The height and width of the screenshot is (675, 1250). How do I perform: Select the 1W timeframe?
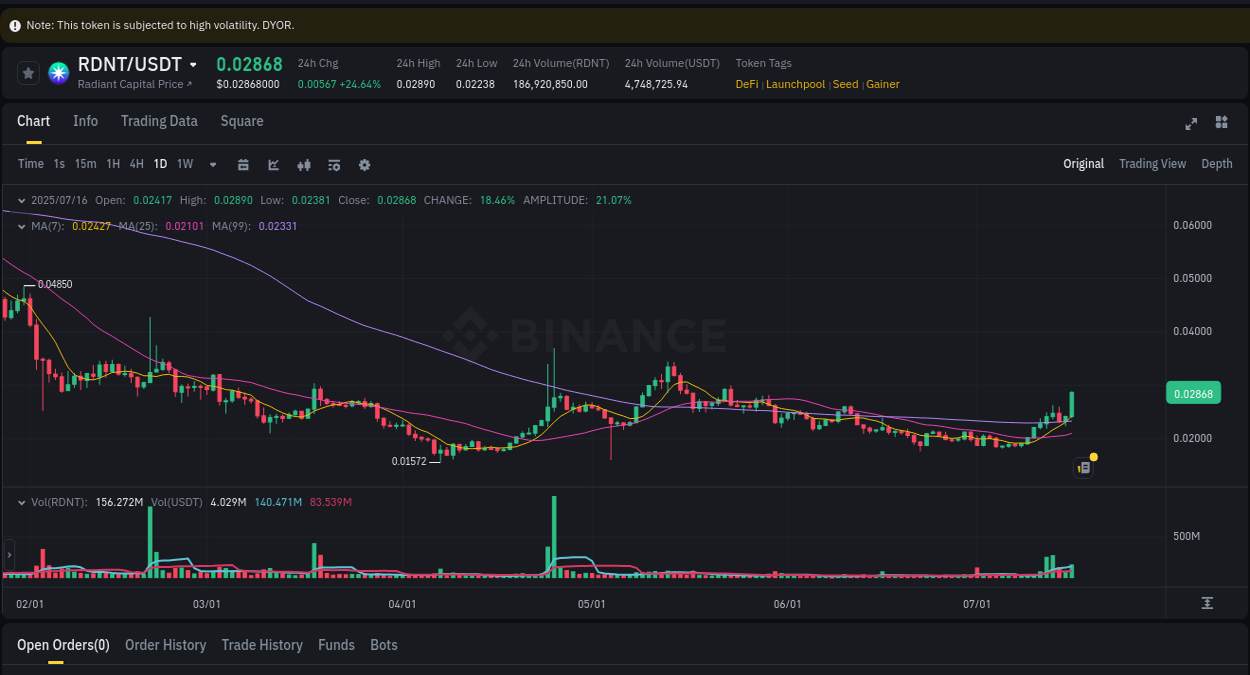pyautogui.click(x=184, y=164)
